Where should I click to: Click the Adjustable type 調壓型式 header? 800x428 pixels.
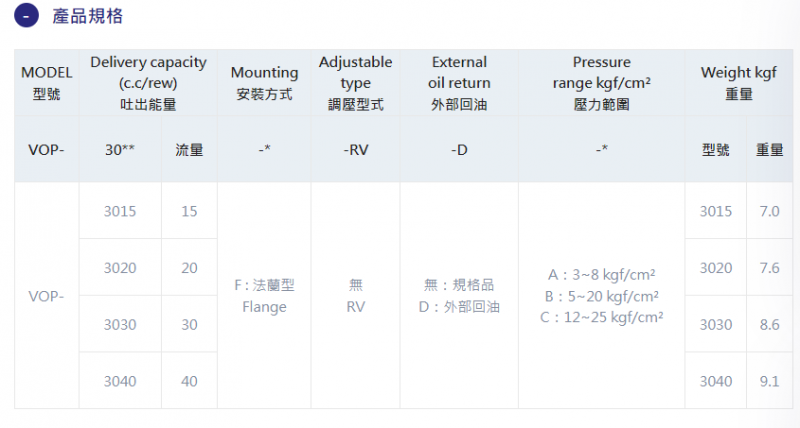356,83
